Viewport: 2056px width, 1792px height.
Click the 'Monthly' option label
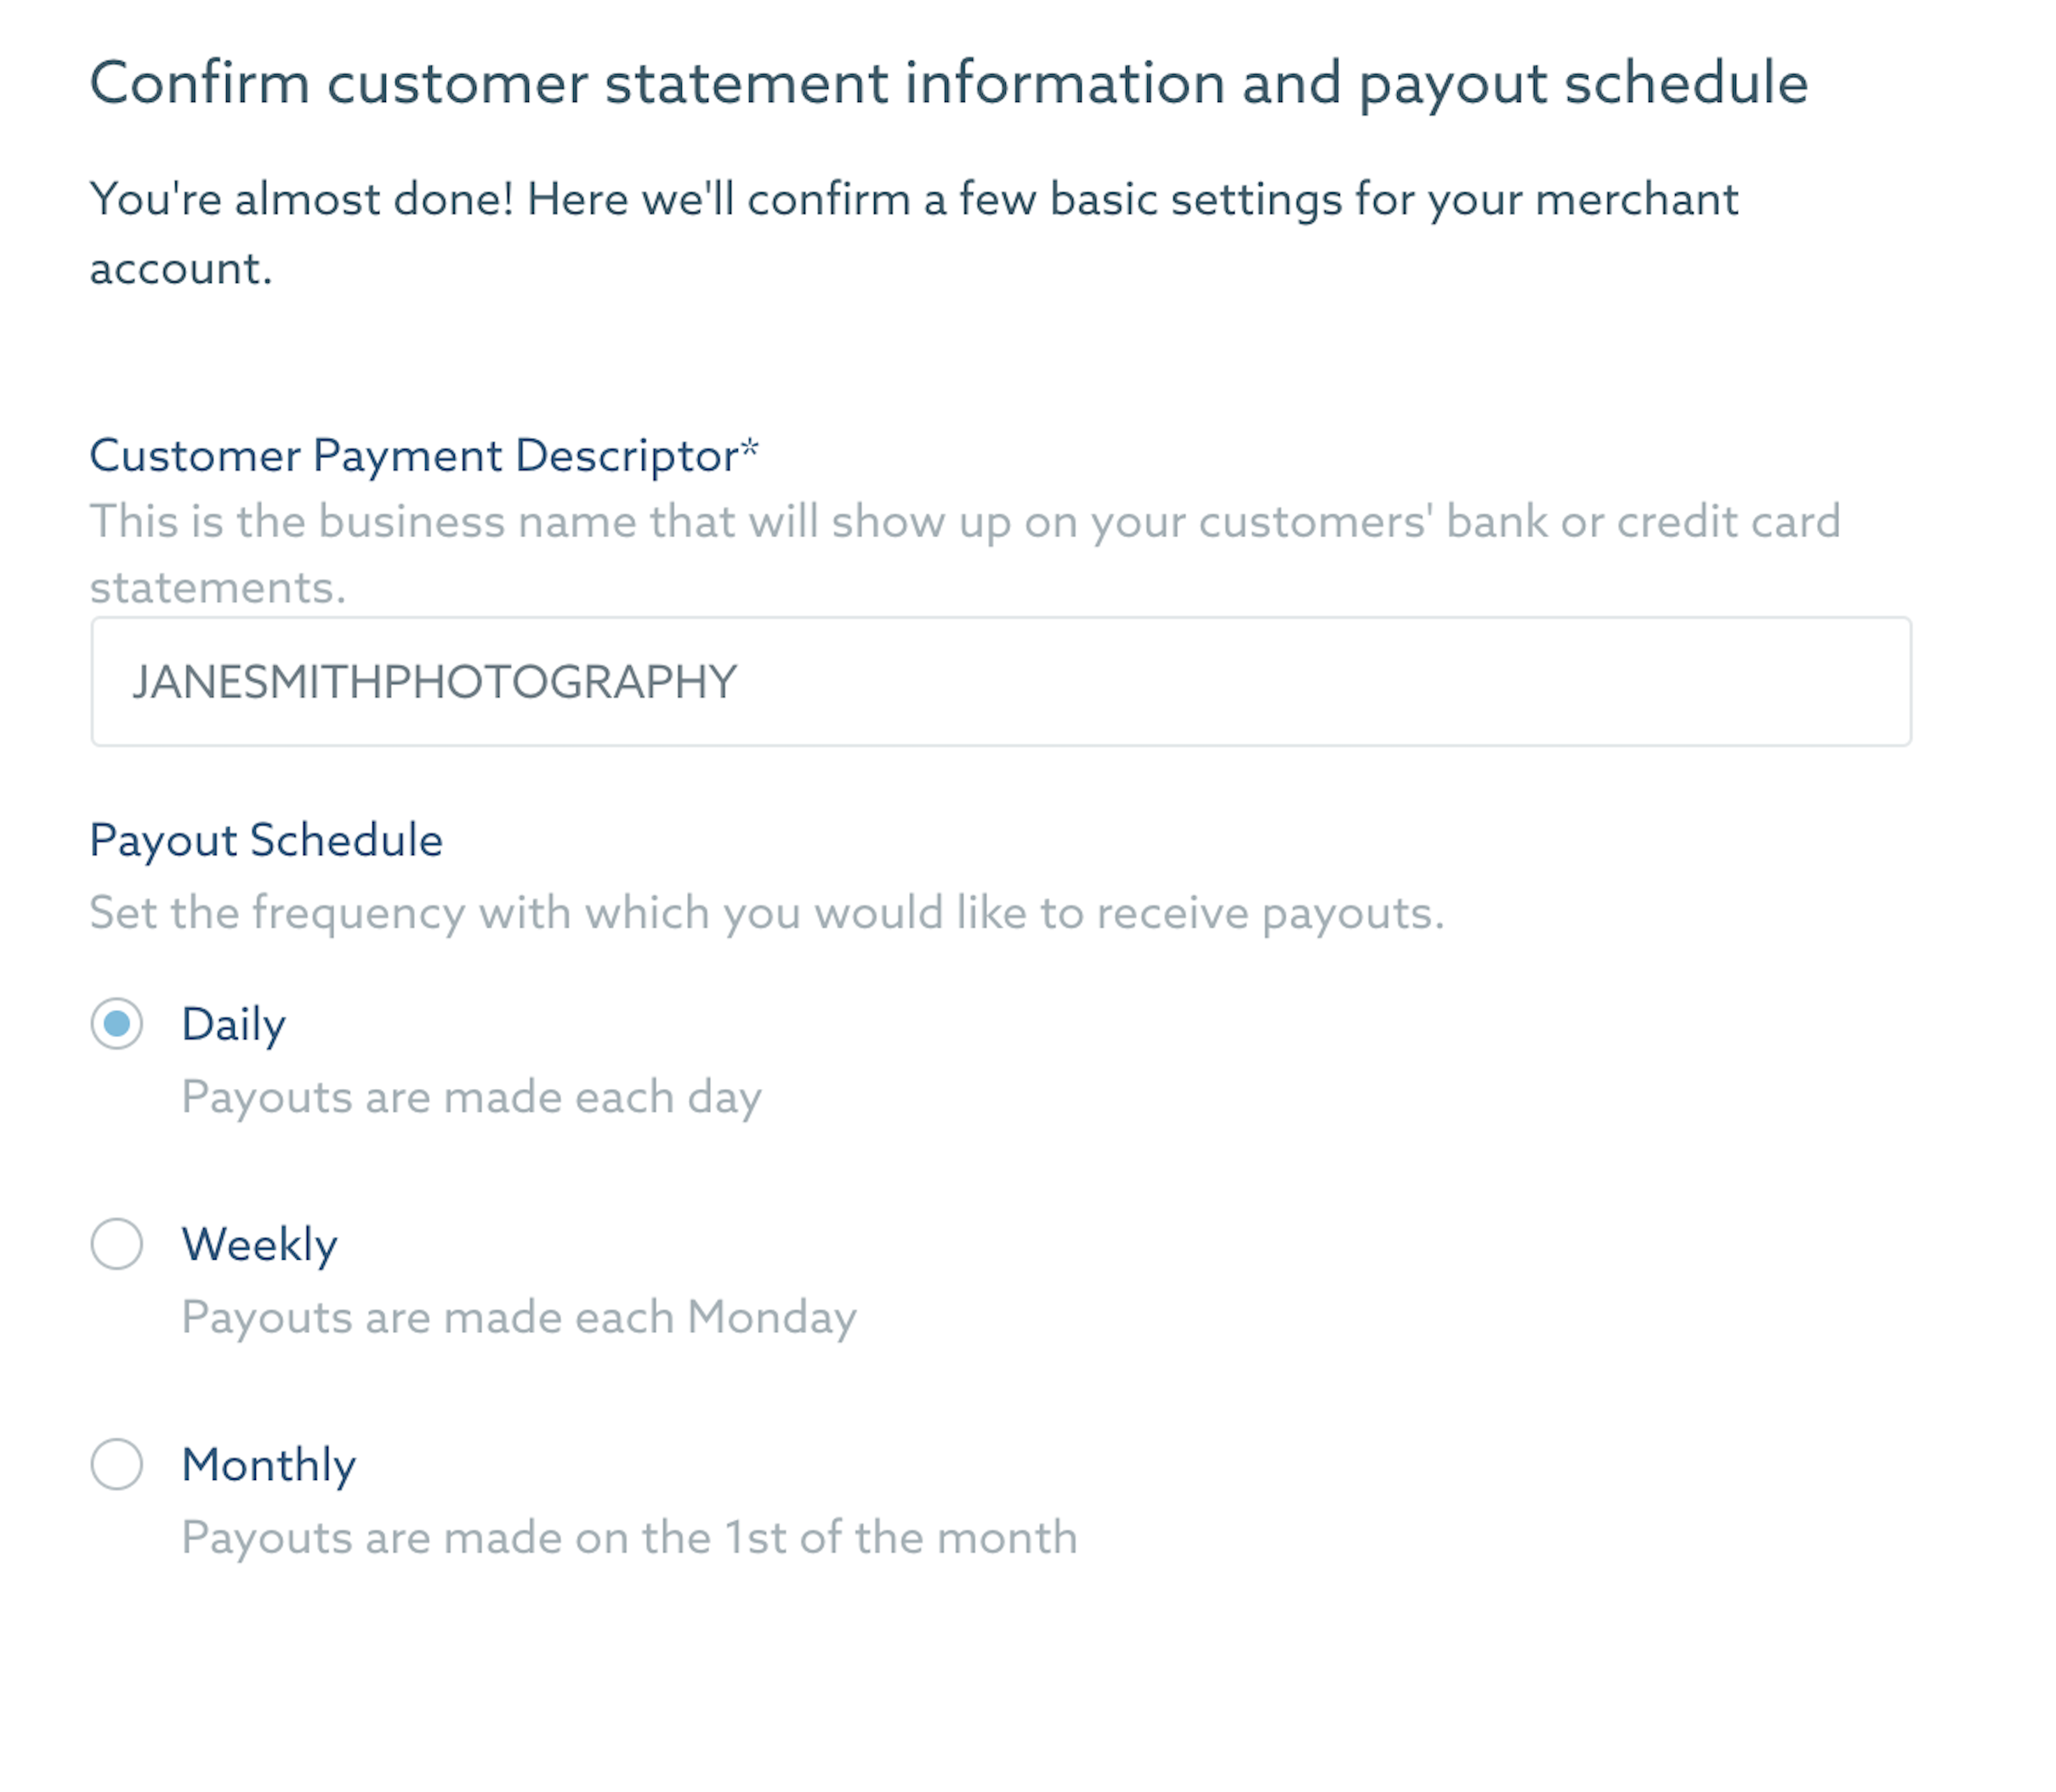pos(269,1465)
